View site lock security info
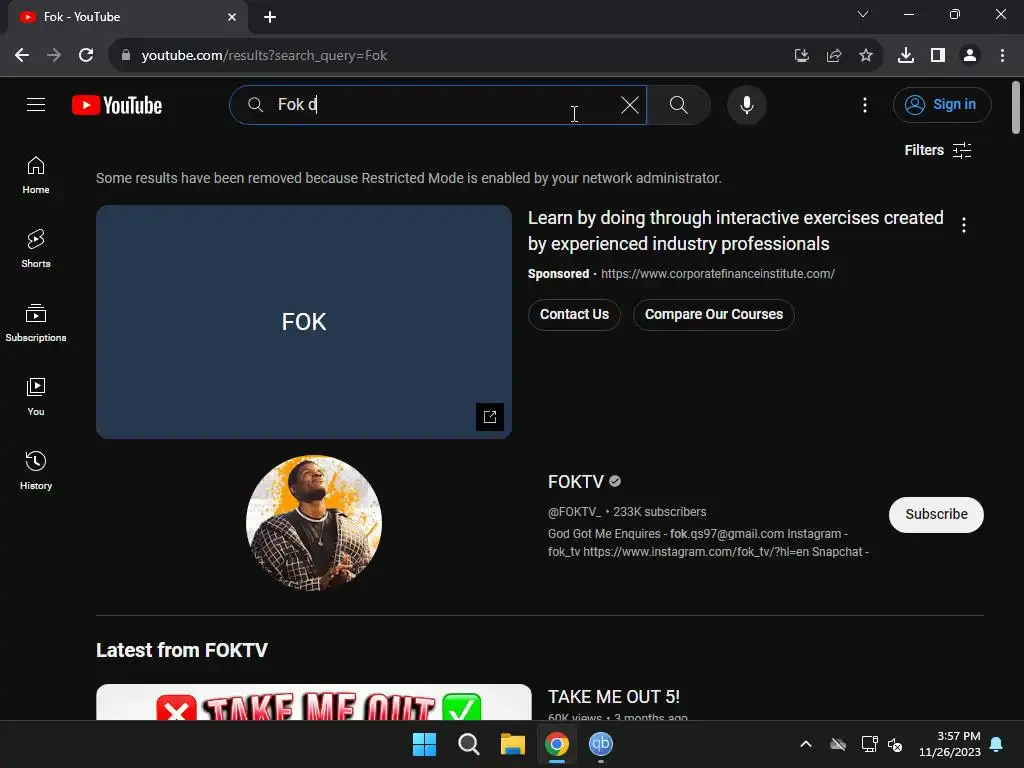This screenshot has height=768, width=1024. (x=125, y=56)
